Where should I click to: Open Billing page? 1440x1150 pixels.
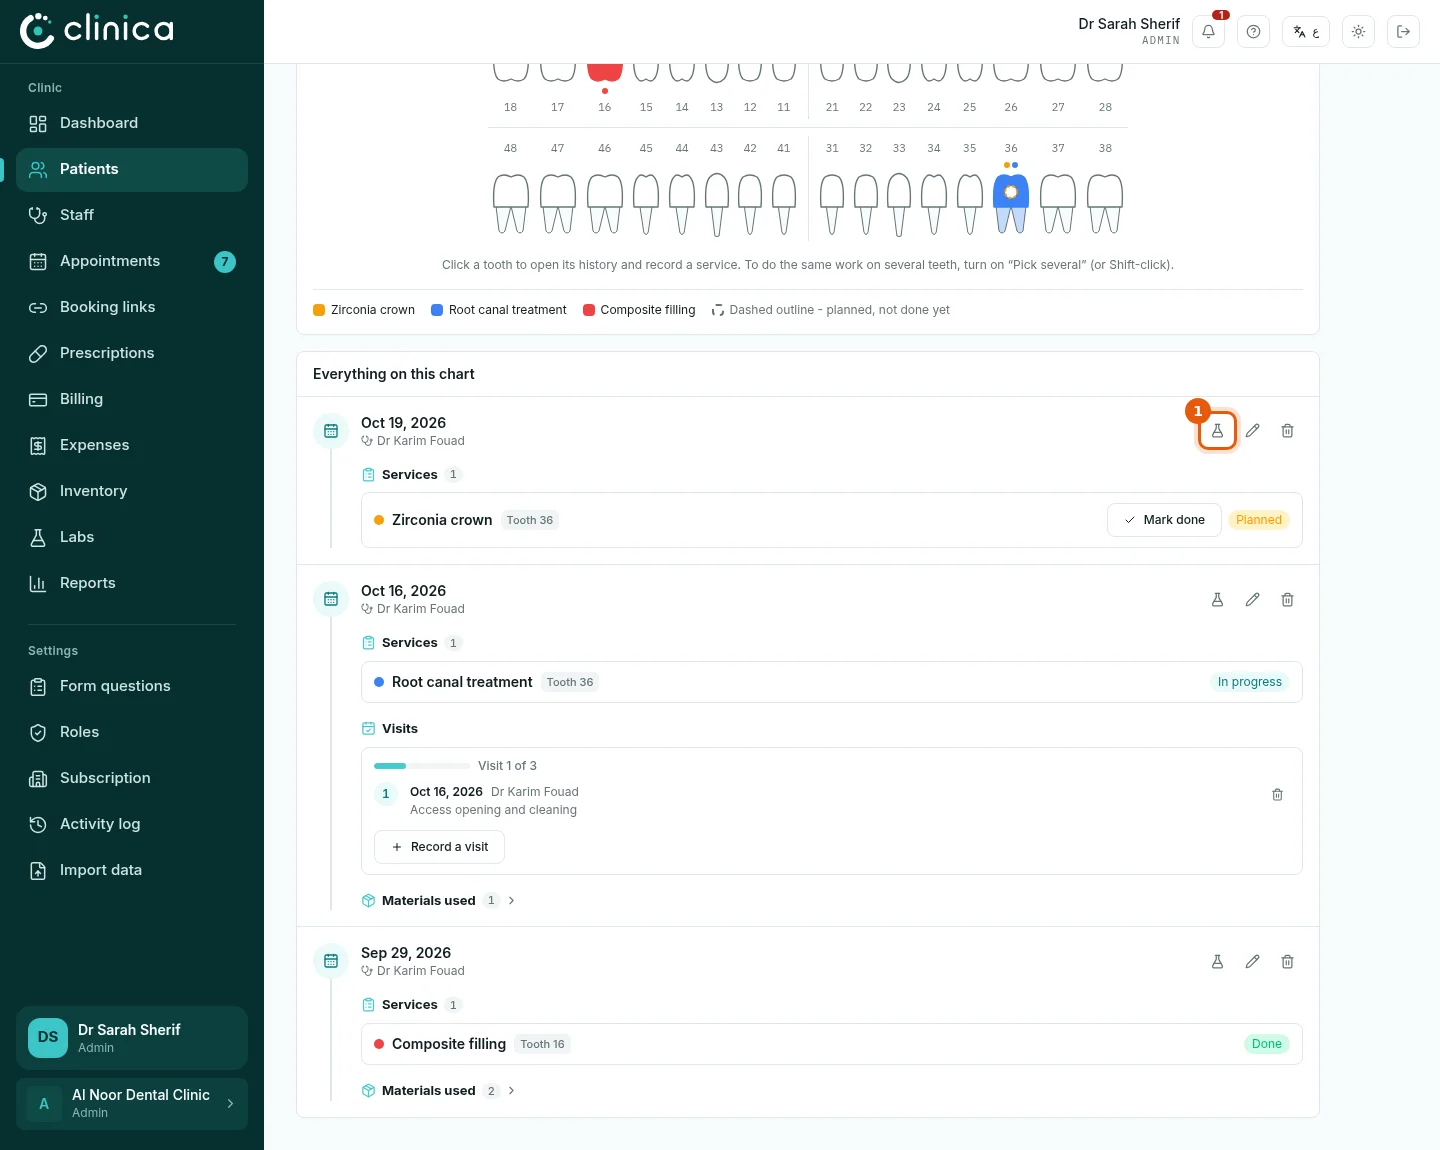point(132,400)
